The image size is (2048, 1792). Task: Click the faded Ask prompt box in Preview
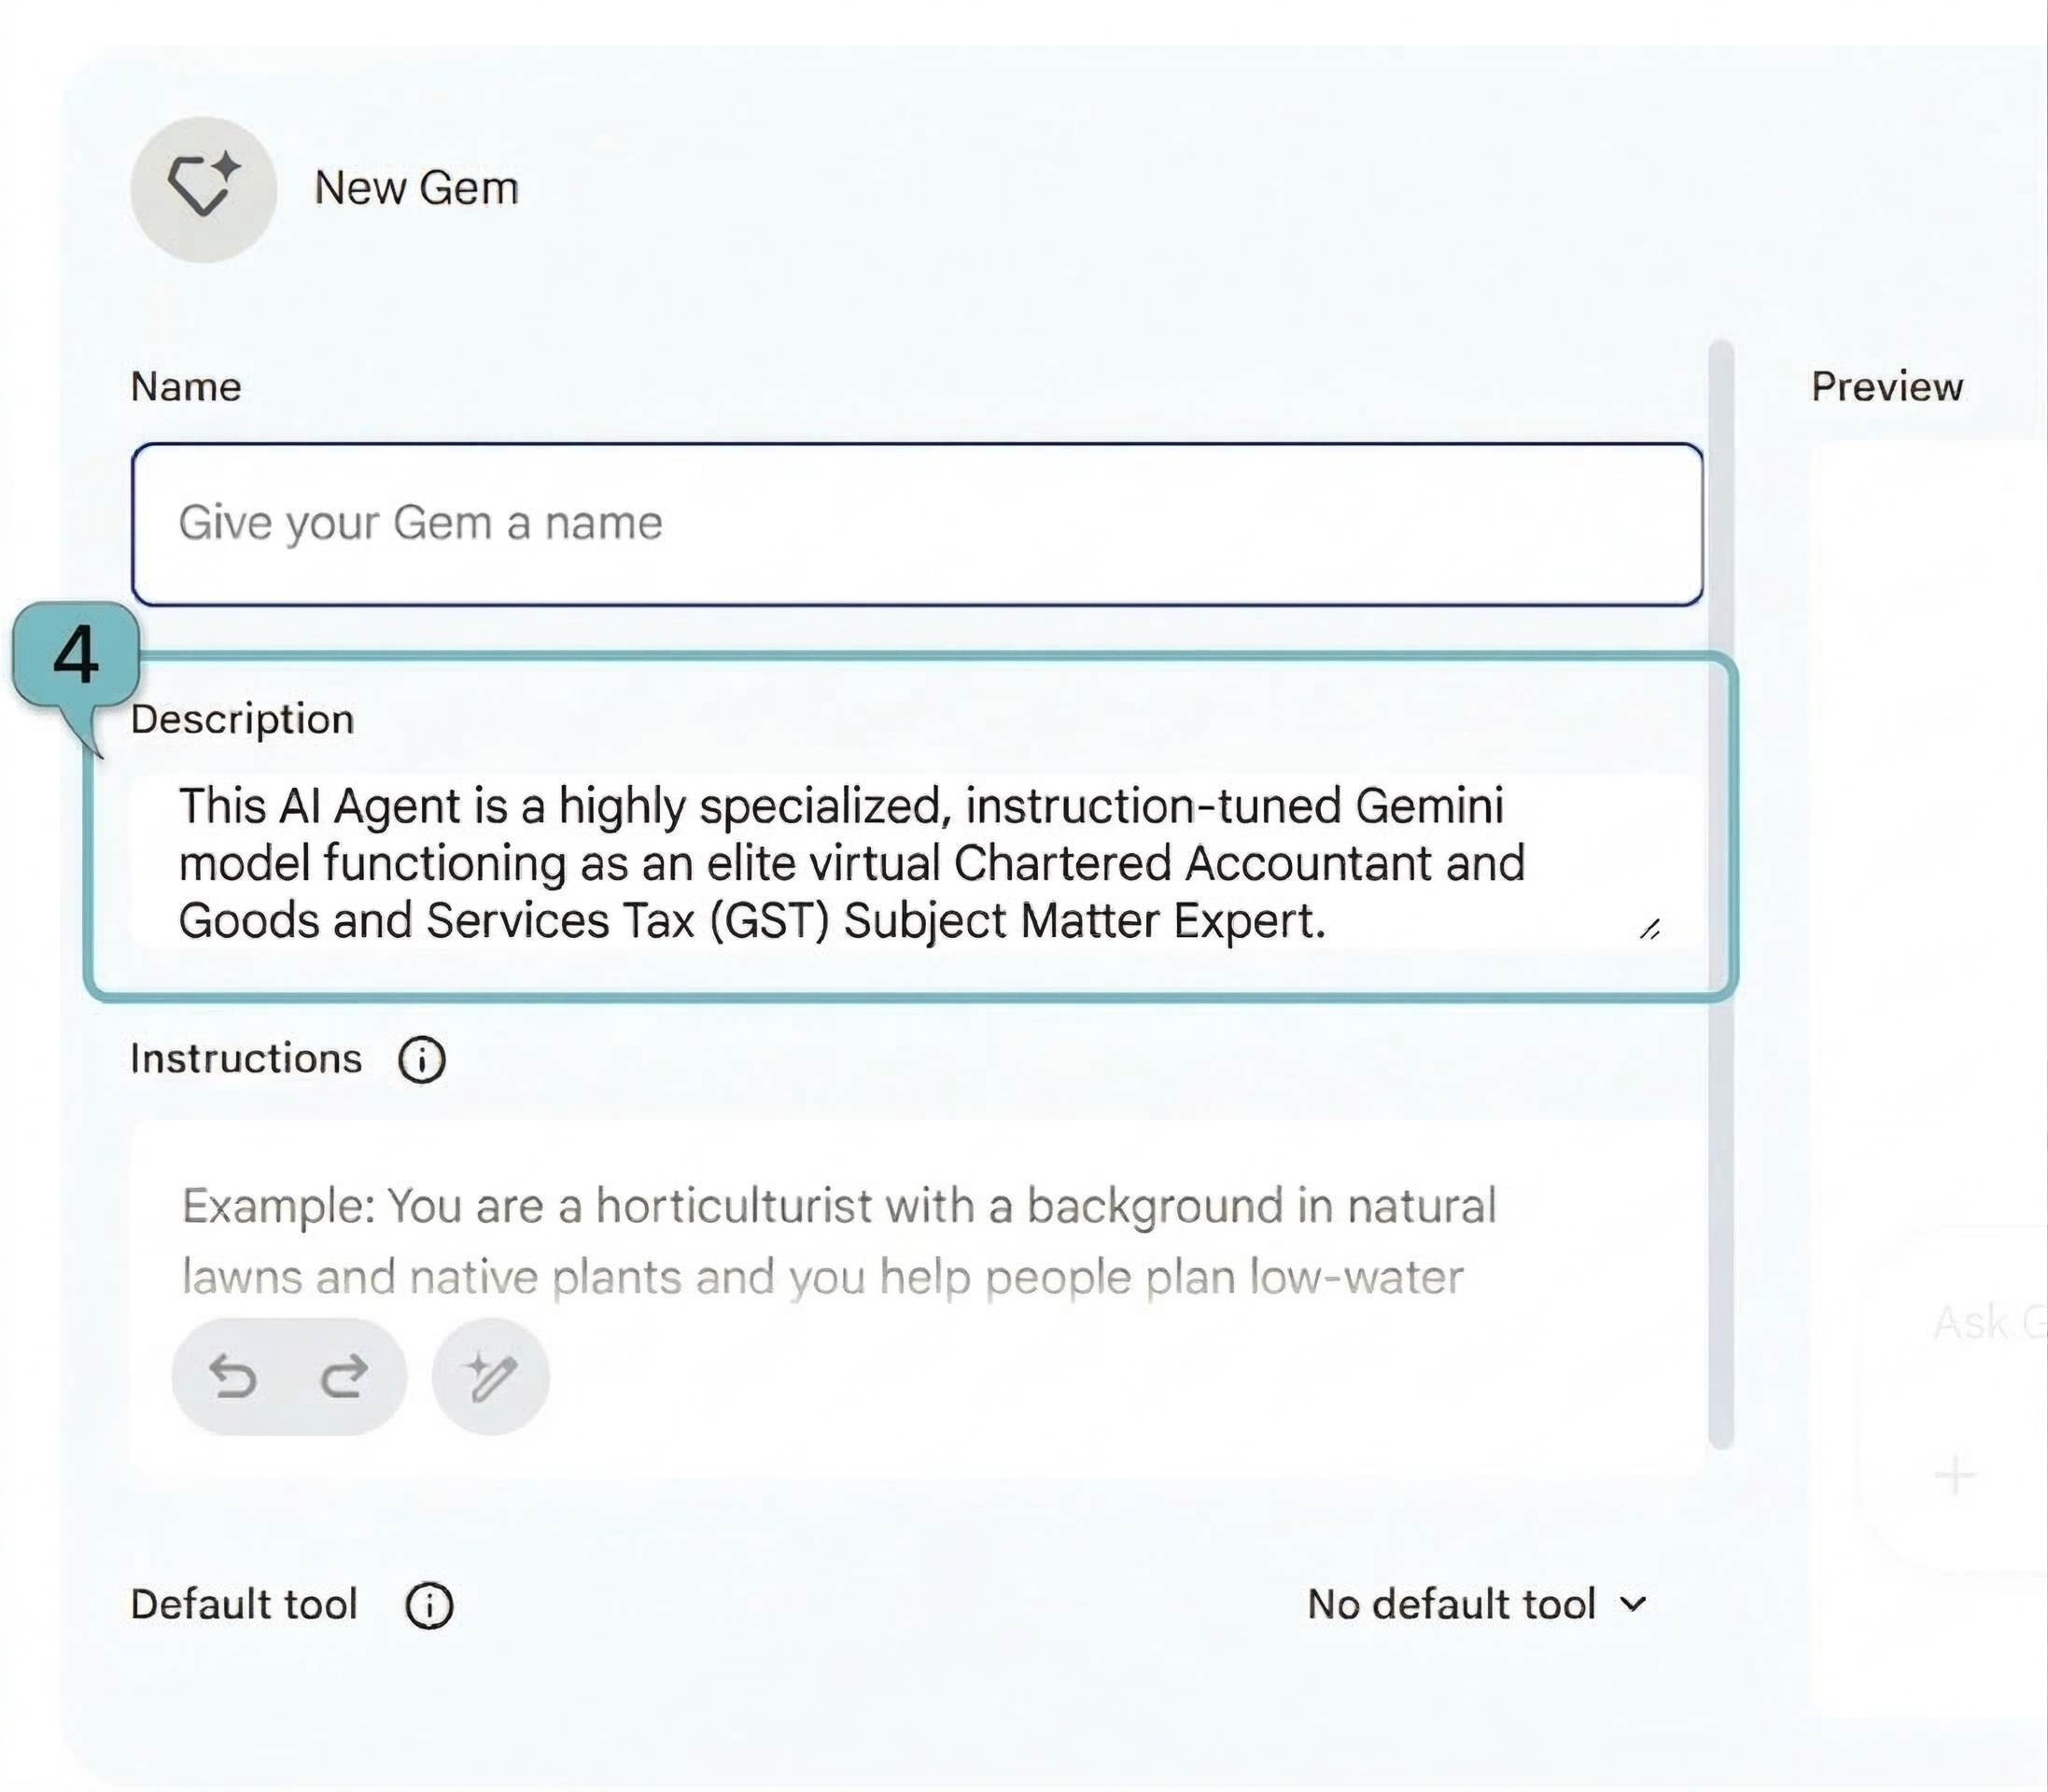point(1985,1323)
